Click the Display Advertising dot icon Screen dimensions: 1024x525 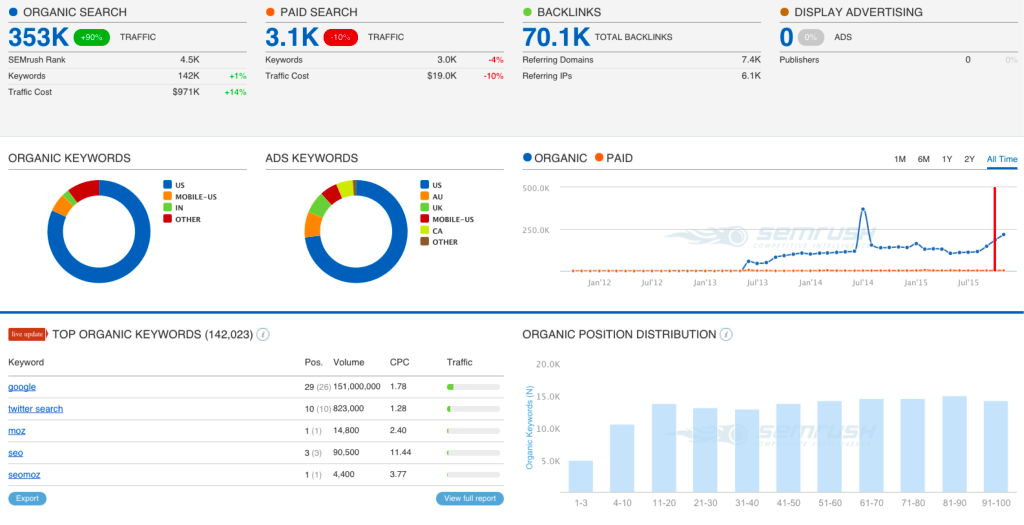pos(784,12)
